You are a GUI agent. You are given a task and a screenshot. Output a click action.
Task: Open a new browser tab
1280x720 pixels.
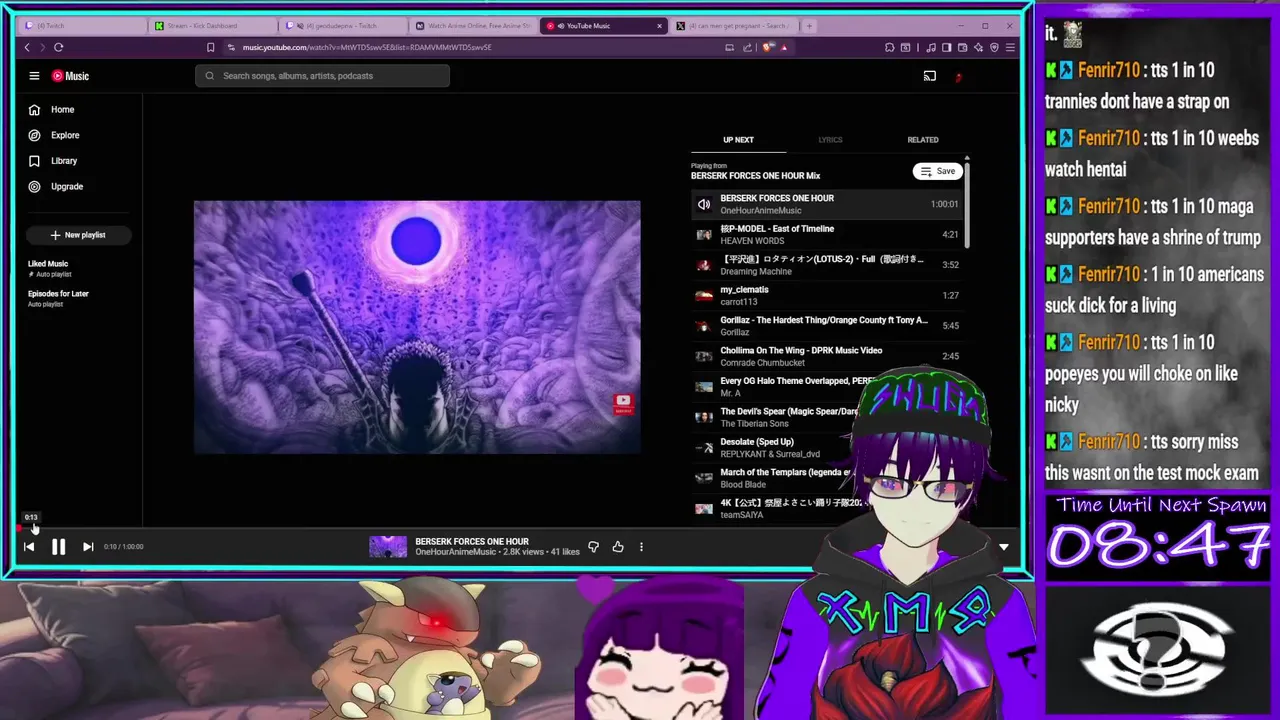[x=809, y=26]
